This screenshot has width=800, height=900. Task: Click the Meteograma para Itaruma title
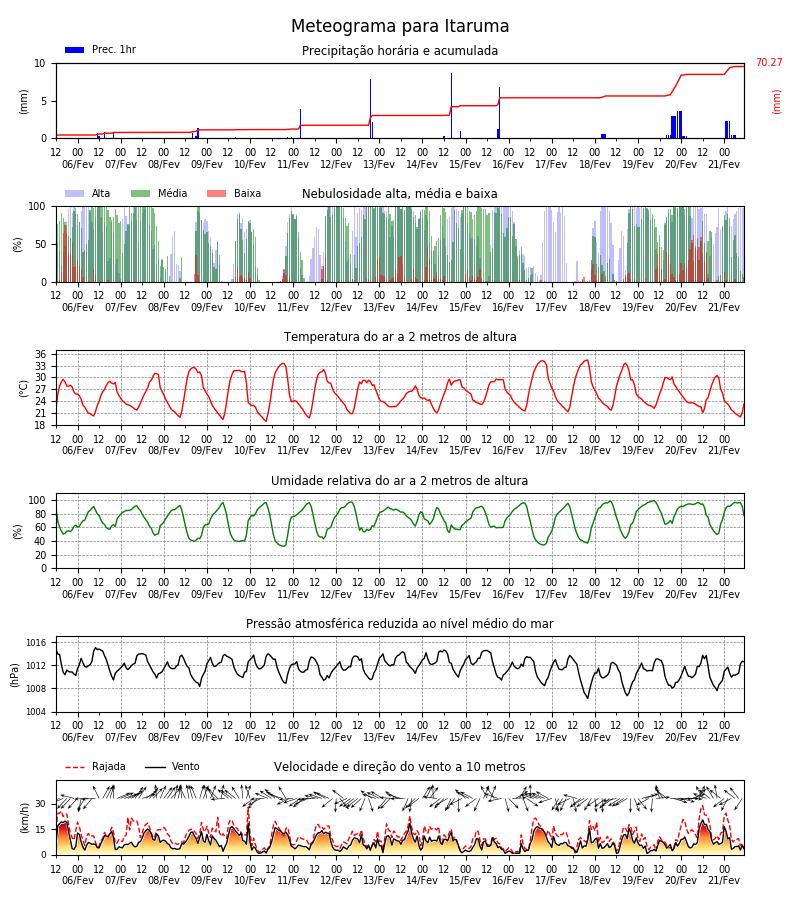tap(400, 26)
